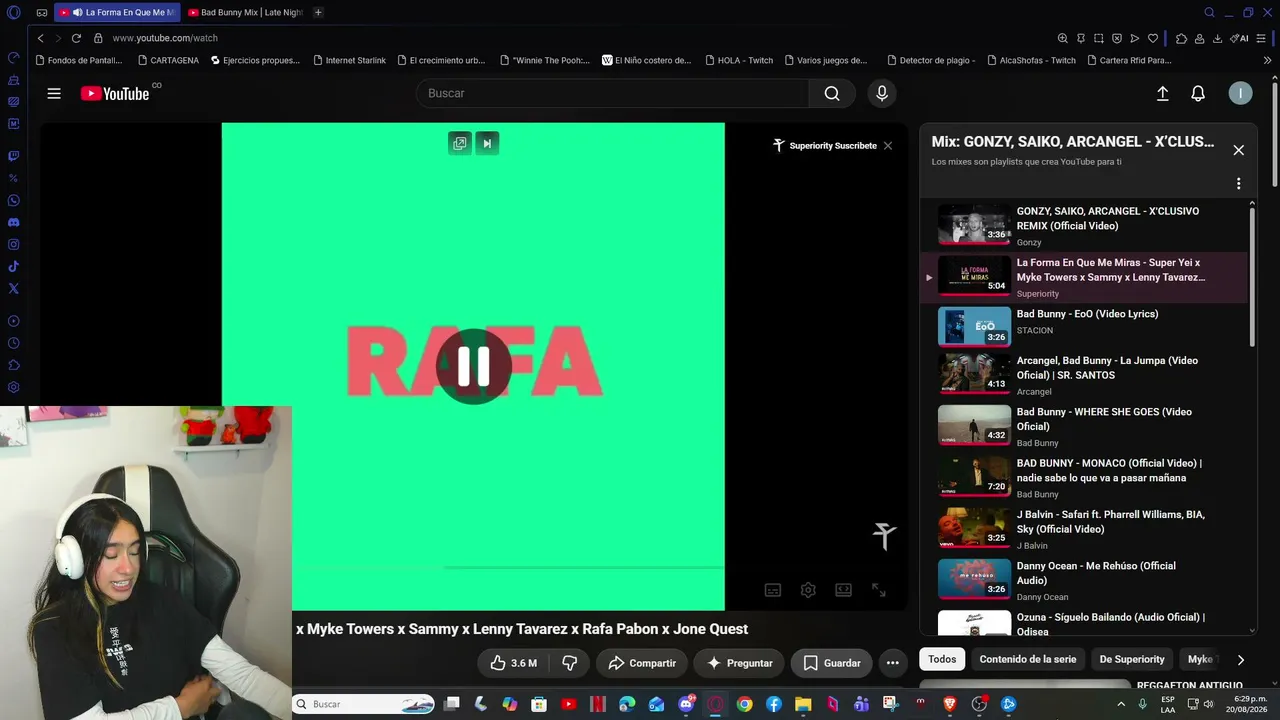The image size is (1280, 720).
Task: Open the player icon in Opera sidebar
Action: [14, 321]
